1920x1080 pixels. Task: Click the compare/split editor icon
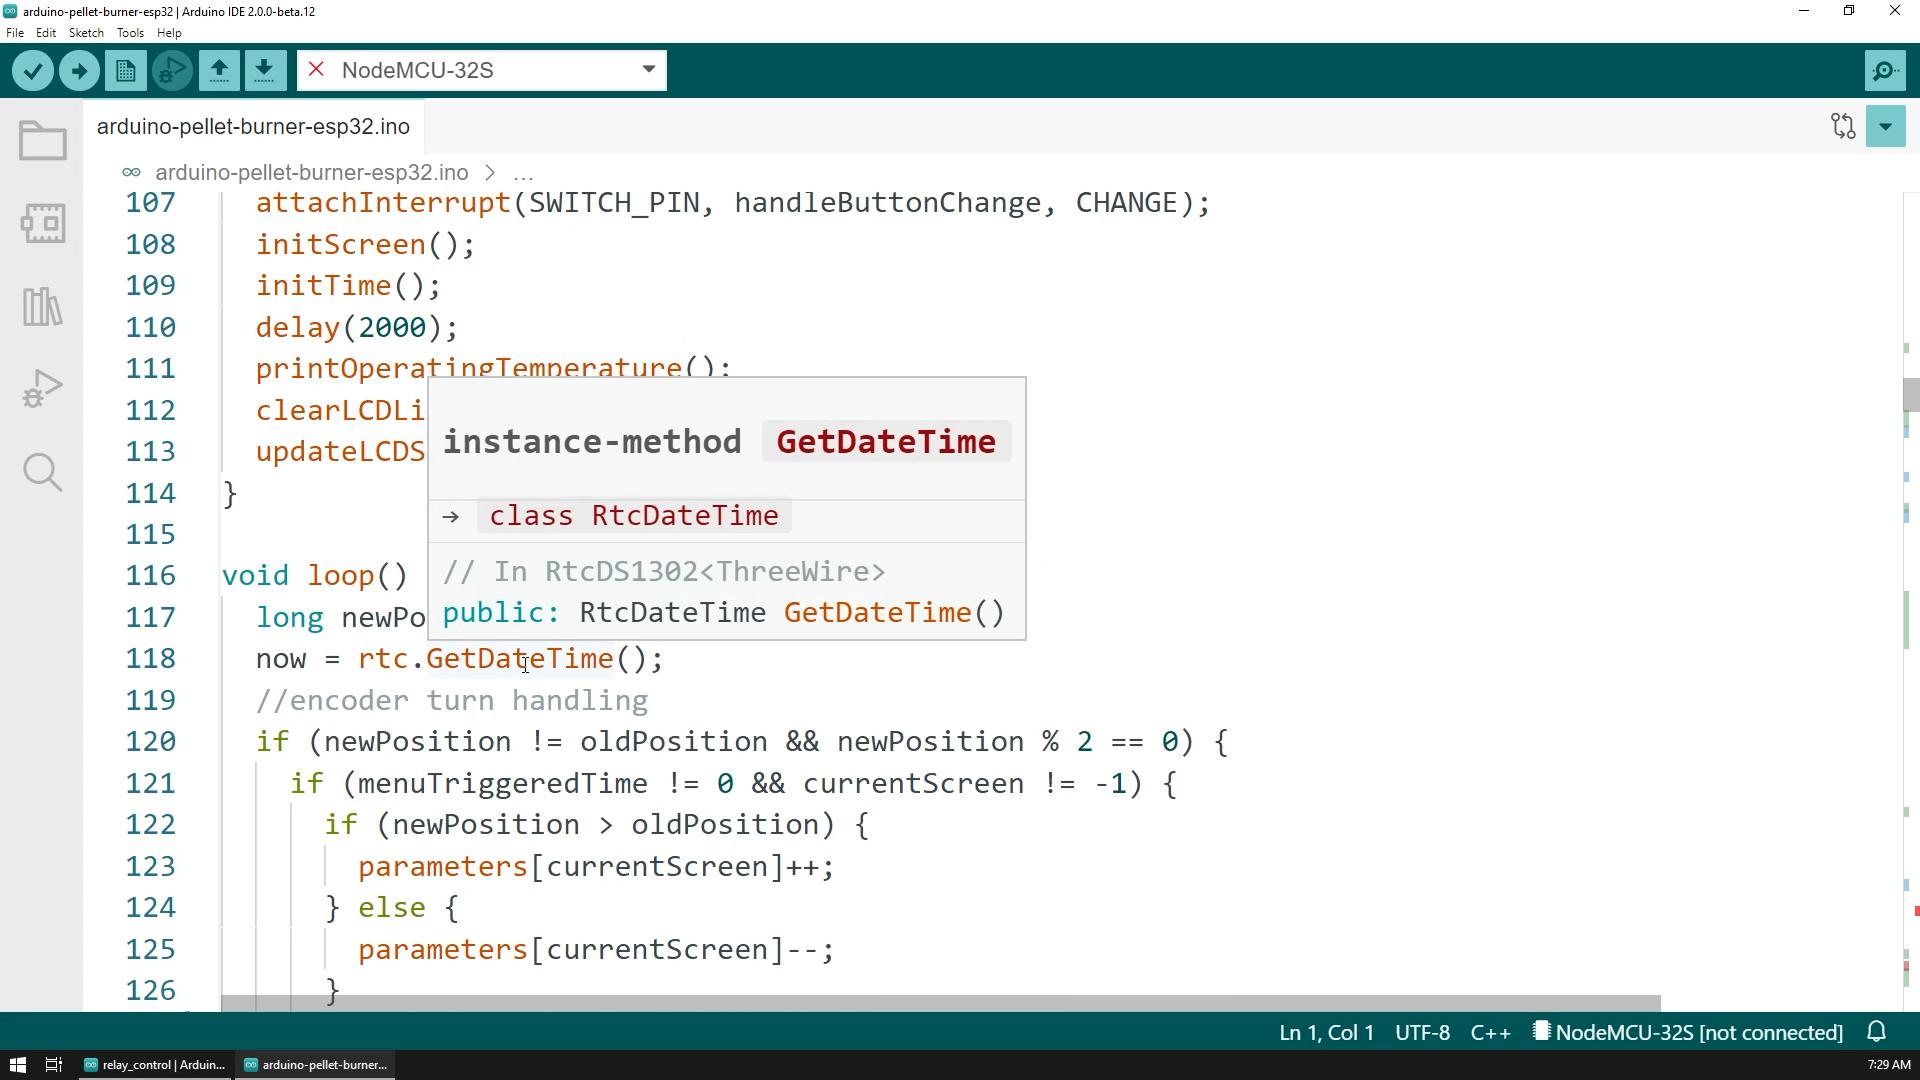pos(1843,126)
